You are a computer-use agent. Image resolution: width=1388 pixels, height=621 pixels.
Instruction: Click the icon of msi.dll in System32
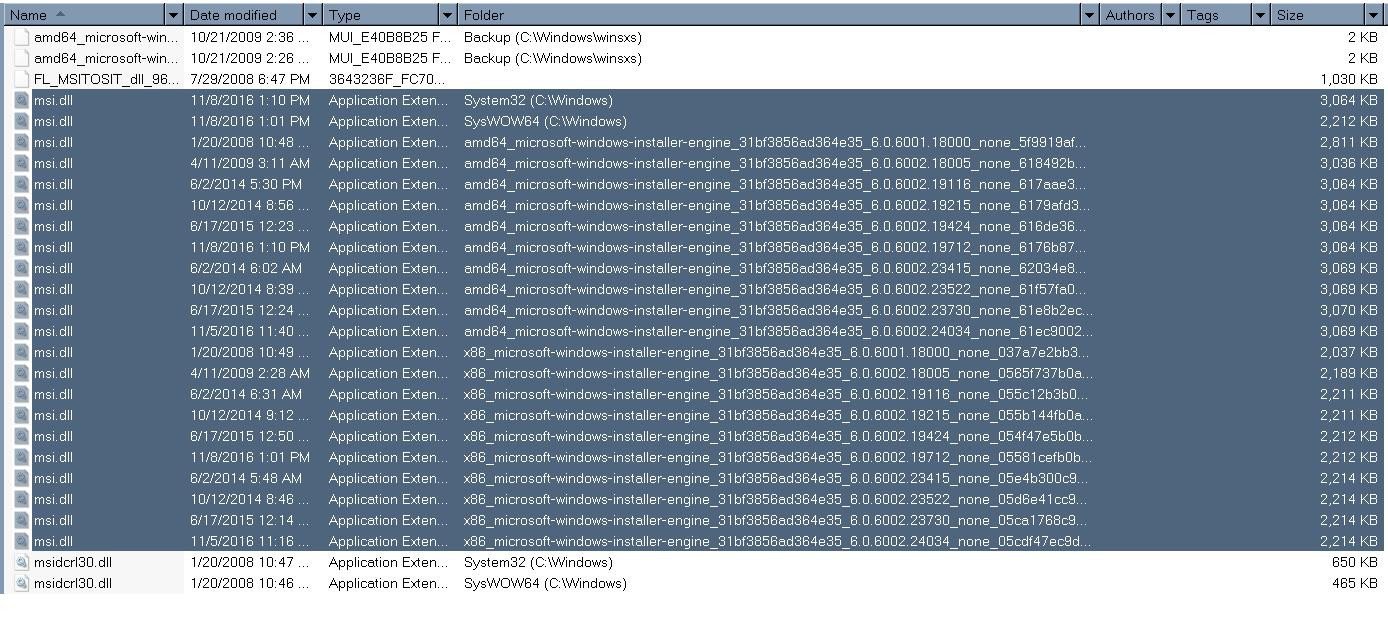(x=21, y=100)
